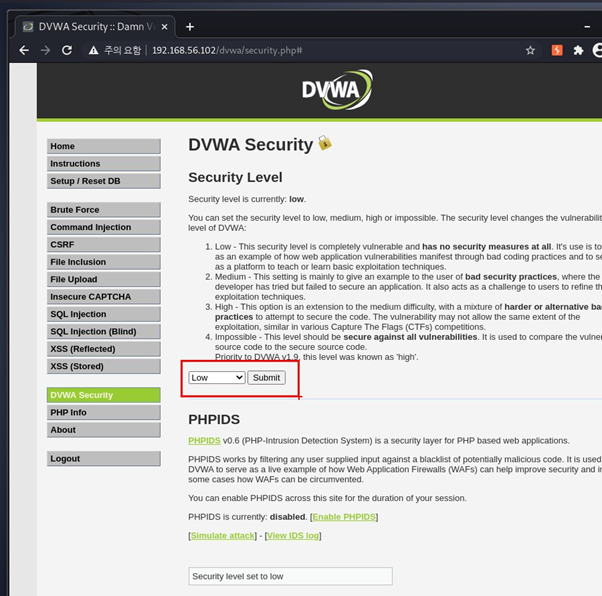Open the orange extension icon in the toolbar
This screenshot has height=596, width=602.
coord(557,50)
